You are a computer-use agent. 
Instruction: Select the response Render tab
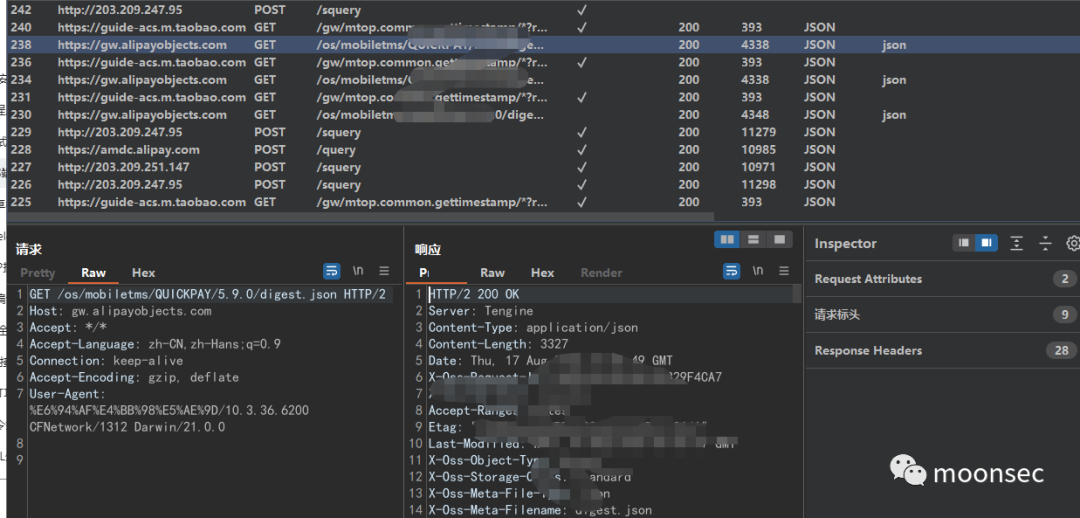pyautogui.click(x=601, y=273)
